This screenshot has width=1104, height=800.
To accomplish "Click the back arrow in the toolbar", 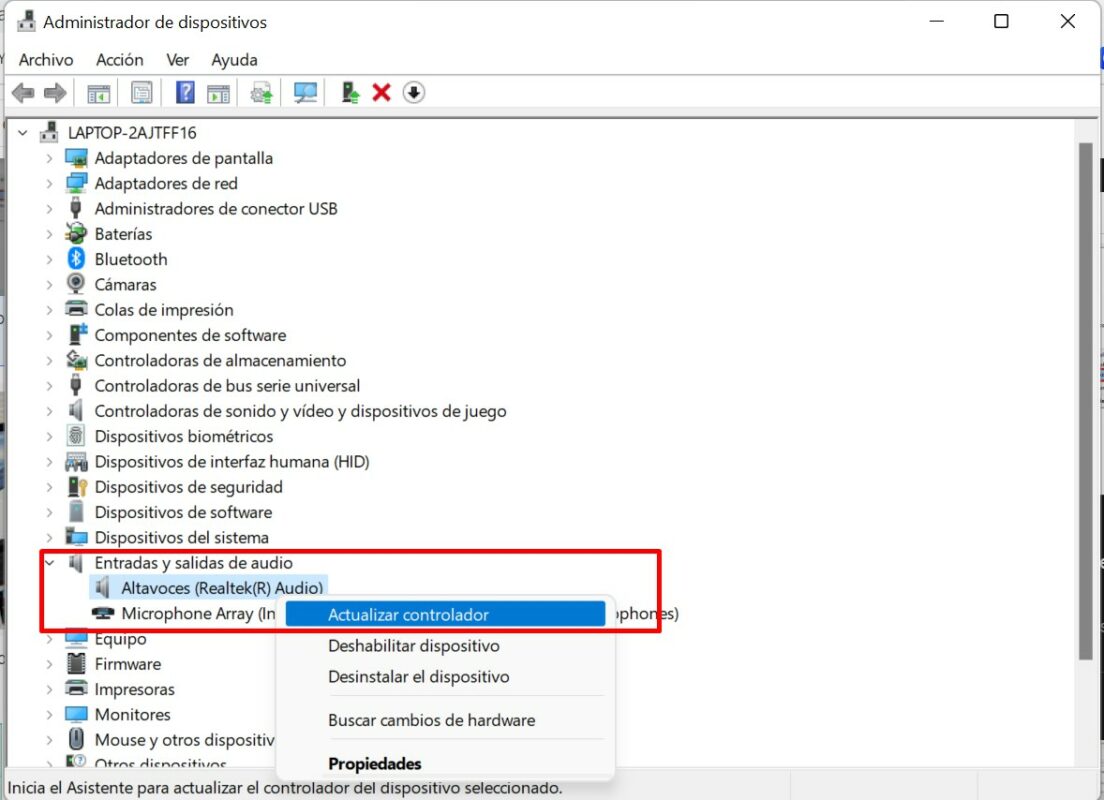I will pyautogui.click(x=23, y=93).
